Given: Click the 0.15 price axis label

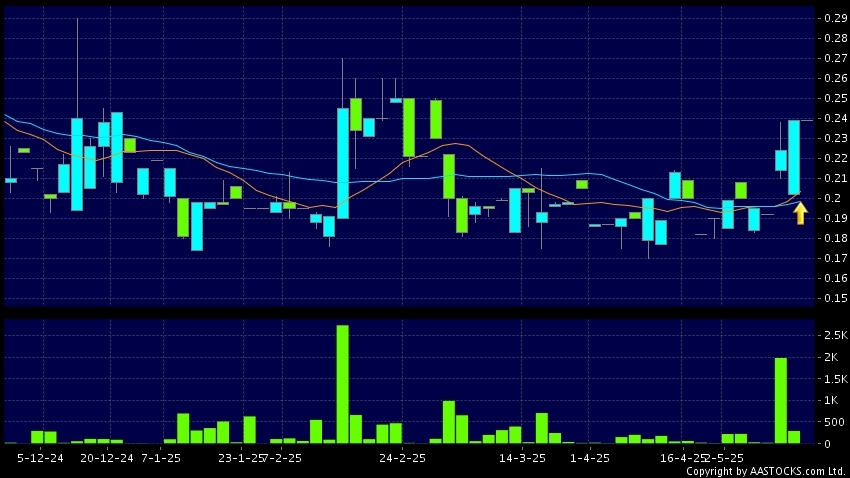Looking at the screenshot, I should 835,298.
